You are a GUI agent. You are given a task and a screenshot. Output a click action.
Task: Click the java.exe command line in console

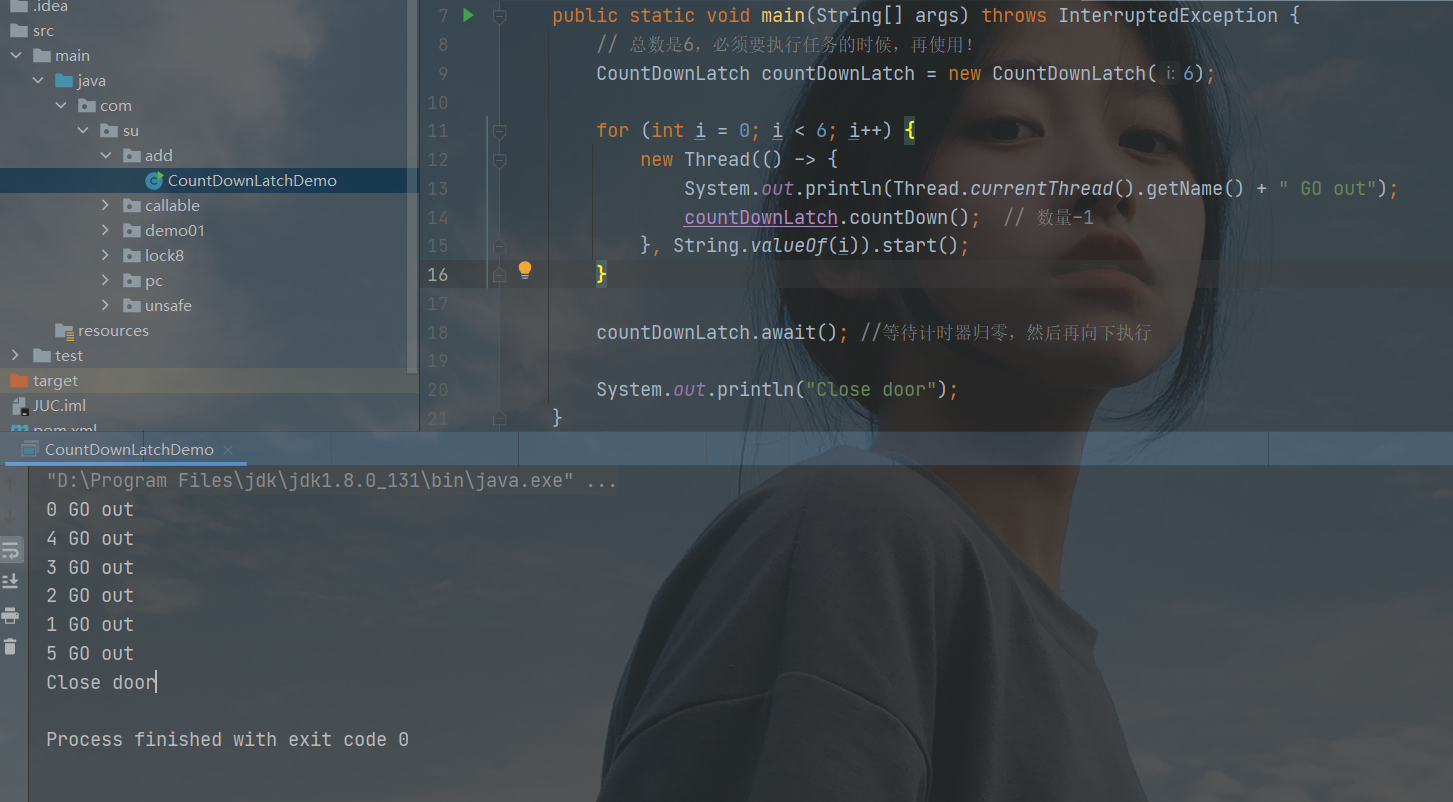(x=331, y=481)
